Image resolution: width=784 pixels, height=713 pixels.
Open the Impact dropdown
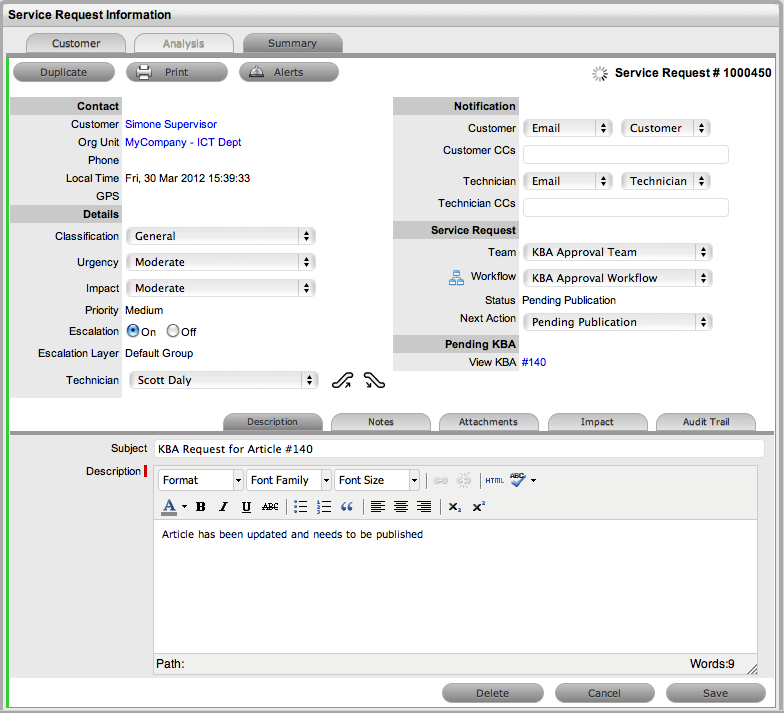point(220,288)
